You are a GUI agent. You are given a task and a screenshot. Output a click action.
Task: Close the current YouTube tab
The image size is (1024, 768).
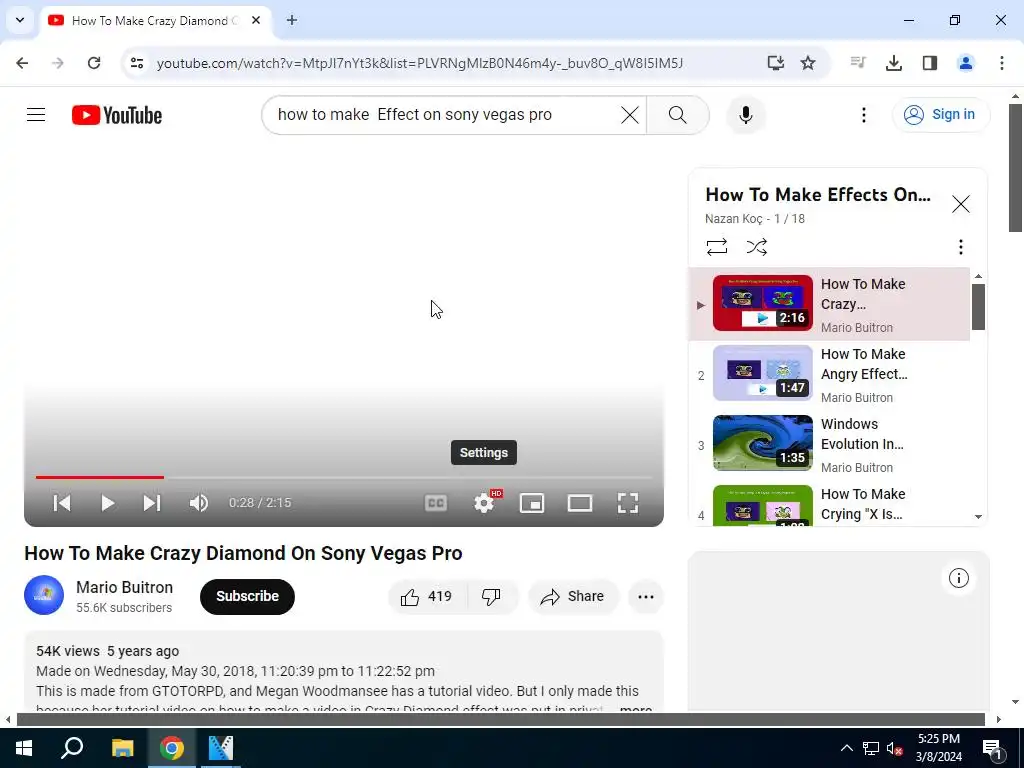tap(256, 20)
